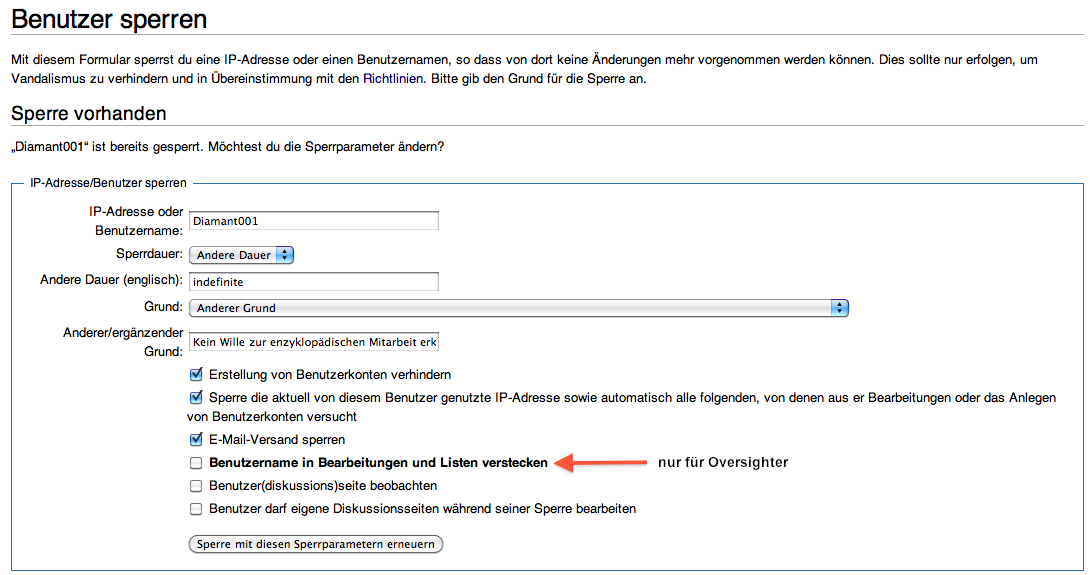The width and height of the screenshot is (1090, 575).
Task: Click the Andere Dauer field with indefinite
Action: [313, 282]
